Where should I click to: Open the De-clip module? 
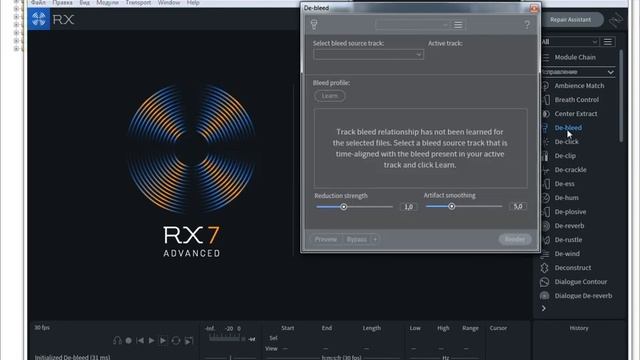pos(565,156)
